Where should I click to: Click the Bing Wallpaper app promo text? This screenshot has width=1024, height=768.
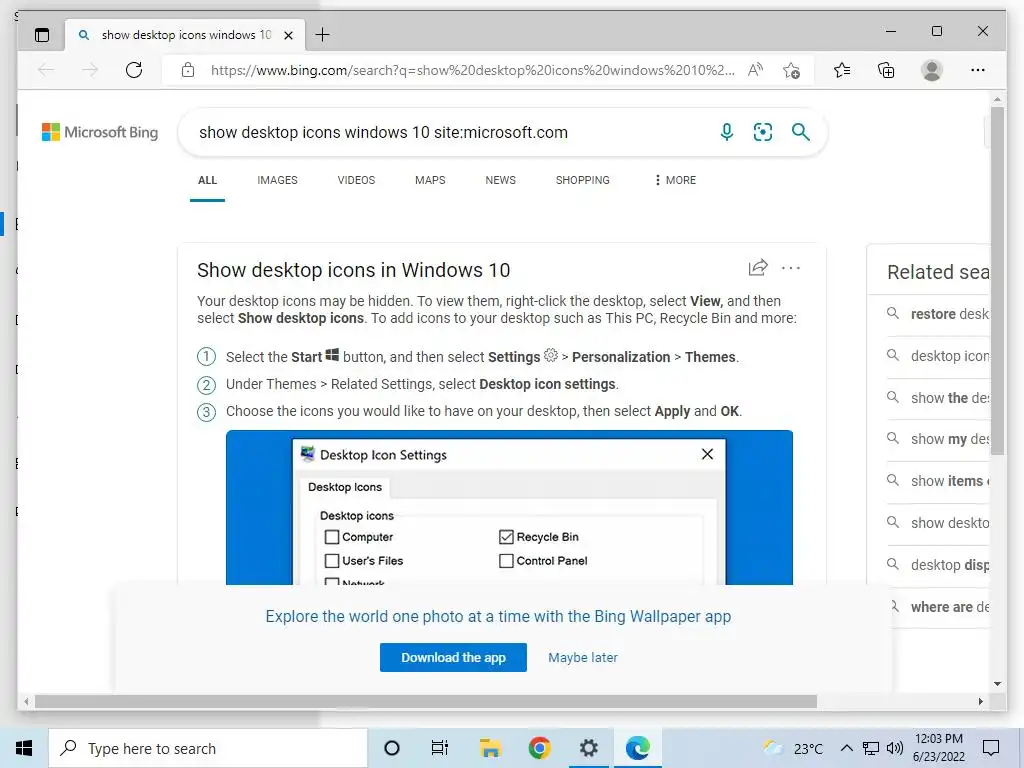498,616
